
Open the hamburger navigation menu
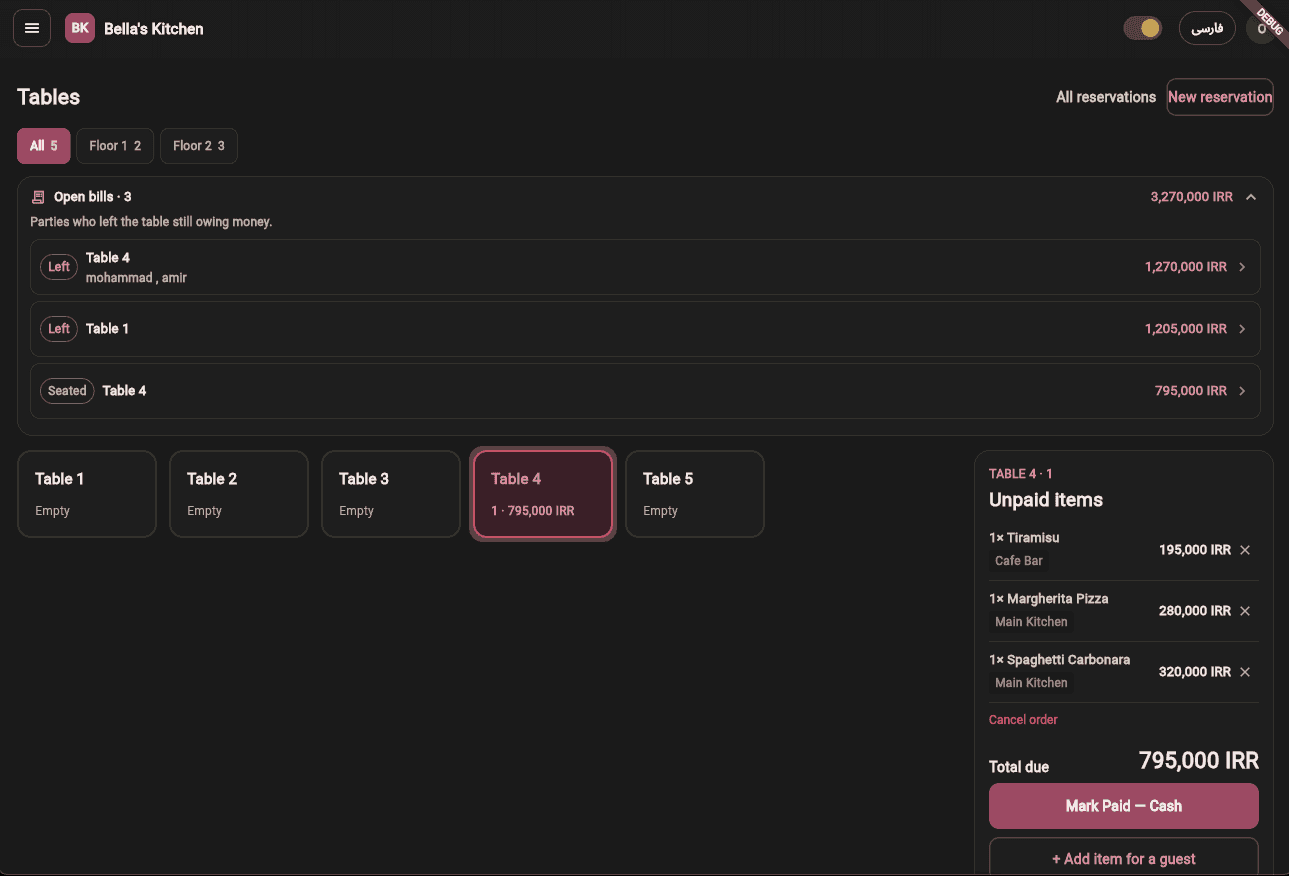32,28
